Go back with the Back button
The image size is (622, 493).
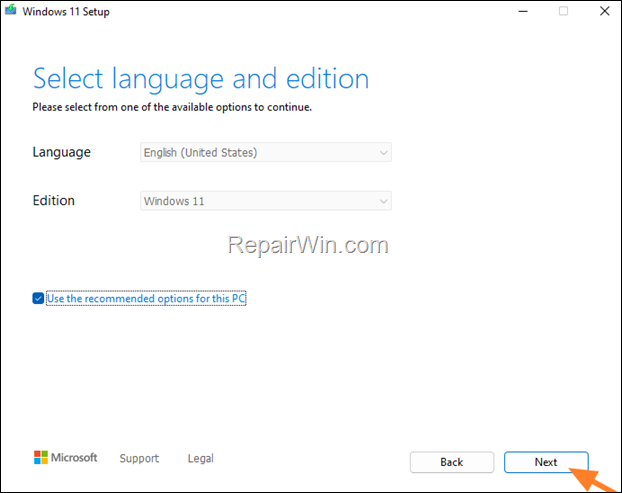coord(452,462)
